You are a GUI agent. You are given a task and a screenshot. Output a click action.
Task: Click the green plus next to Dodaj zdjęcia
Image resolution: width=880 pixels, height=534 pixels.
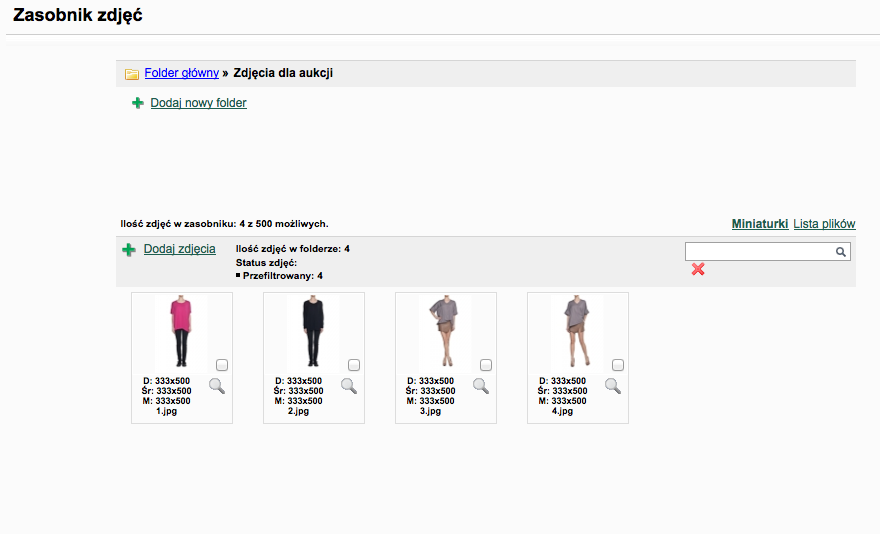click(x=129, y=250)
